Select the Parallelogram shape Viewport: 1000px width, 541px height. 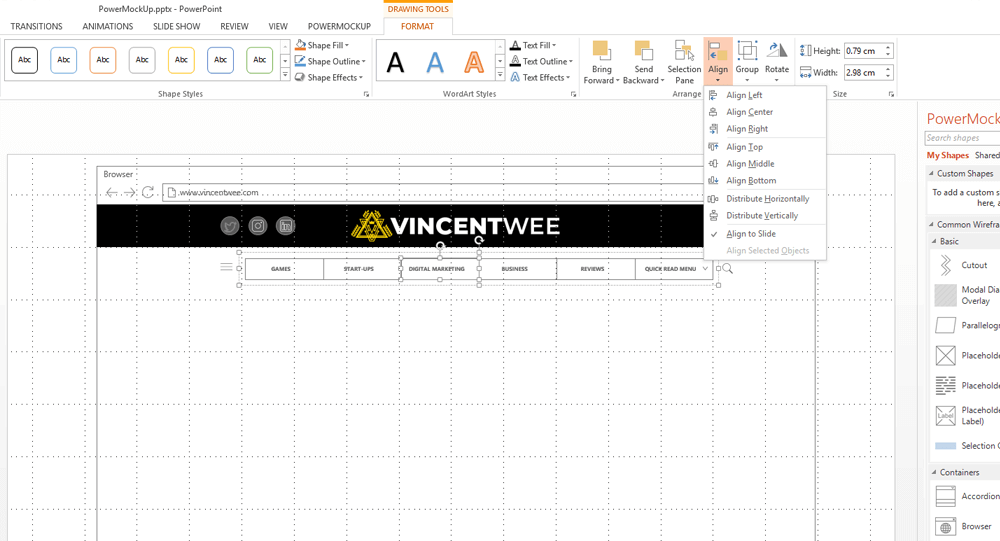pos(945,325)
